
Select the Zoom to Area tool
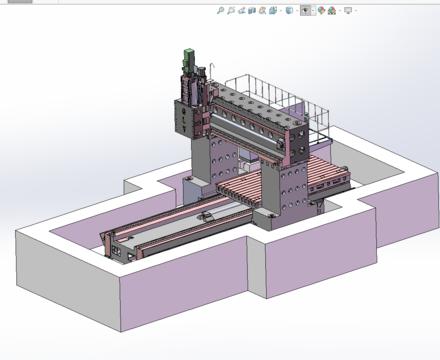(231, 11)
